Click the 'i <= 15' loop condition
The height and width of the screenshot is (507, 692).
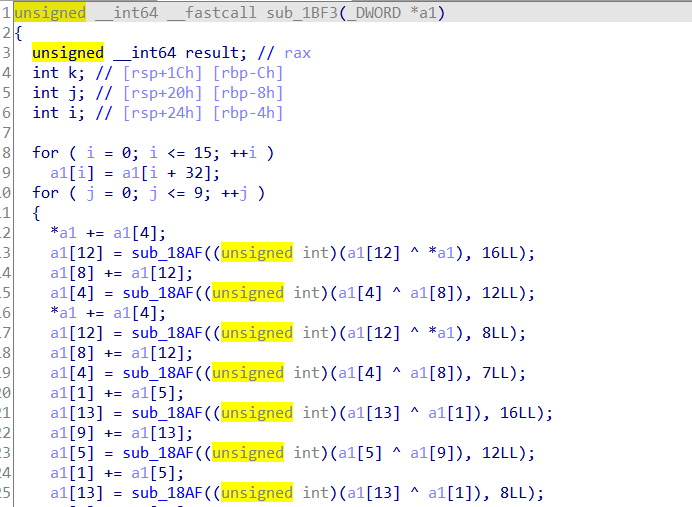(184, 153)
